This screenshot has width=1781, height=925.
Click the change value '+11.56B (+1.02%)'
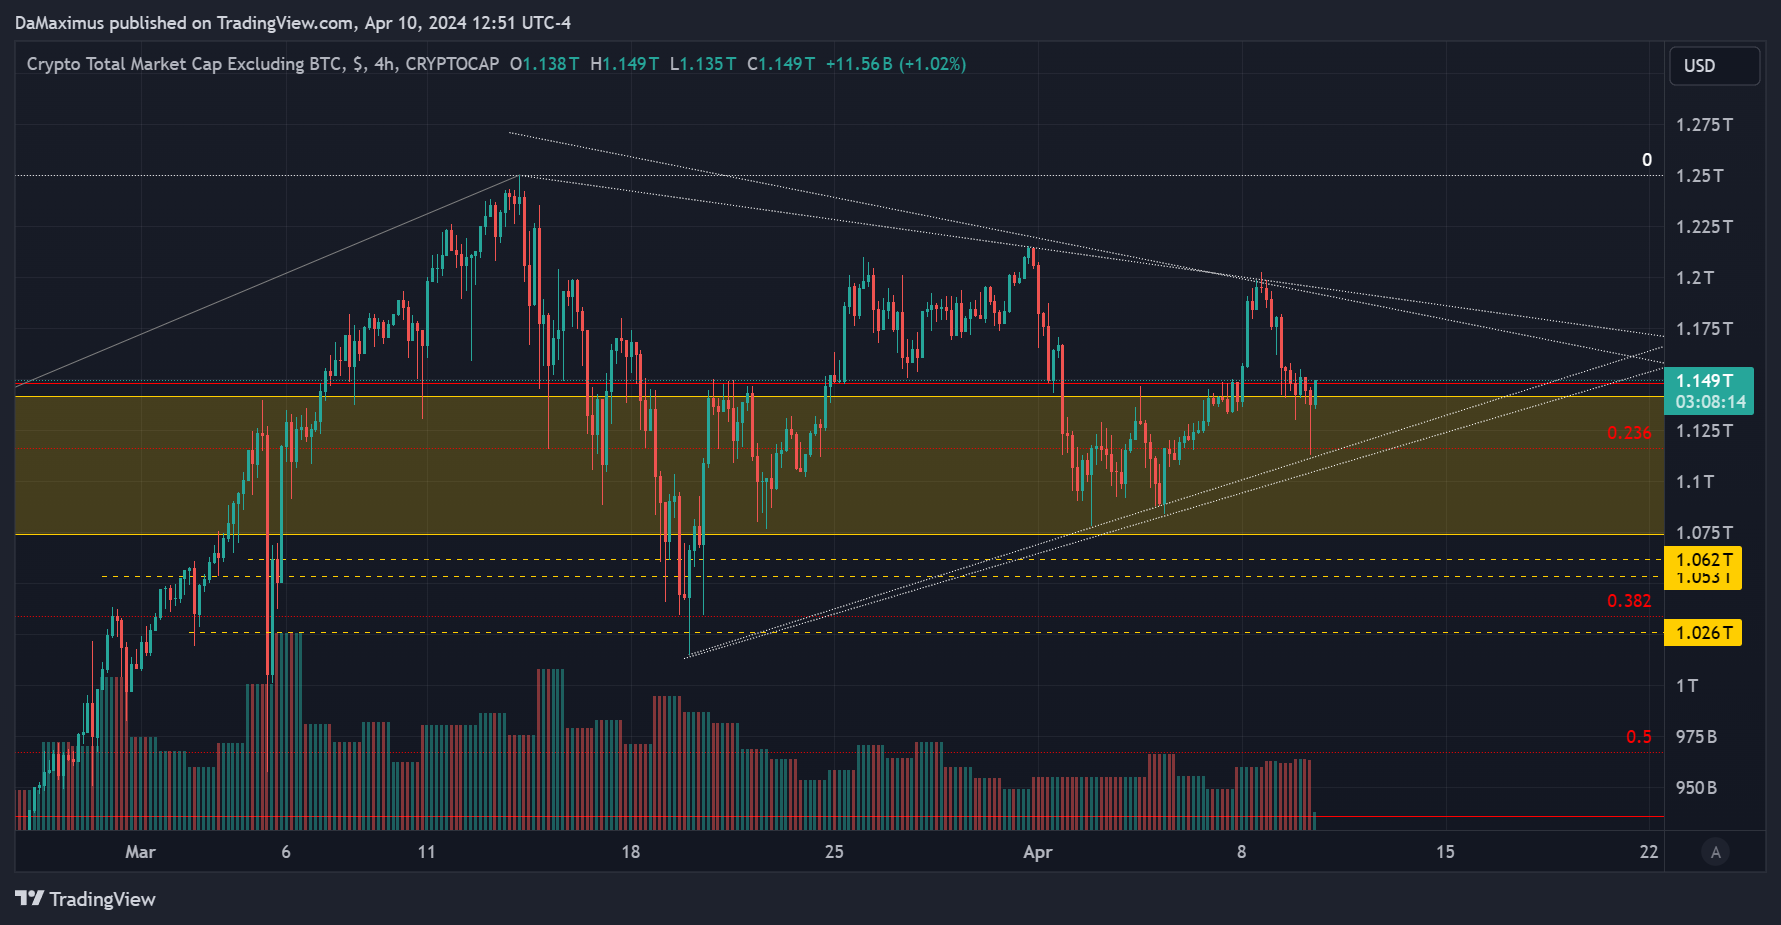(896, 64)
